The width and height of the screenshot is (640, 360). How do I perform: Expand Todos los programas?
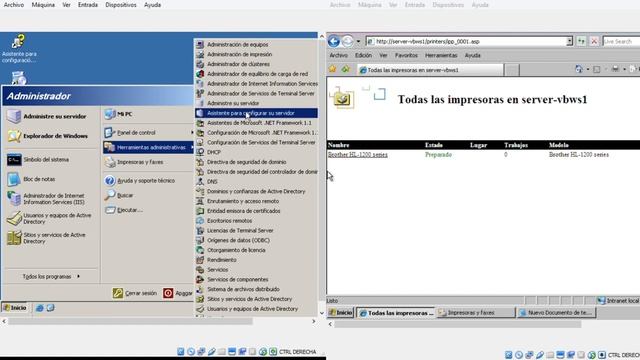51,276
